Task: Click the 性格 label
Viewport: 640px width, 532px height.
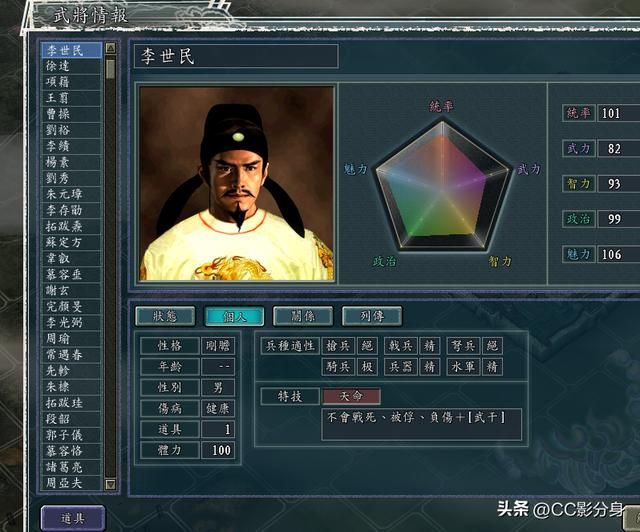Action: pos(170,346)
